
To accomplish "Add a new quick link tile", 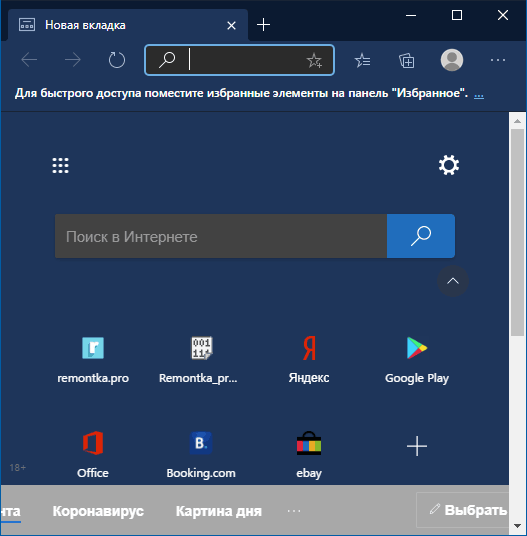I will coord(417,446).
